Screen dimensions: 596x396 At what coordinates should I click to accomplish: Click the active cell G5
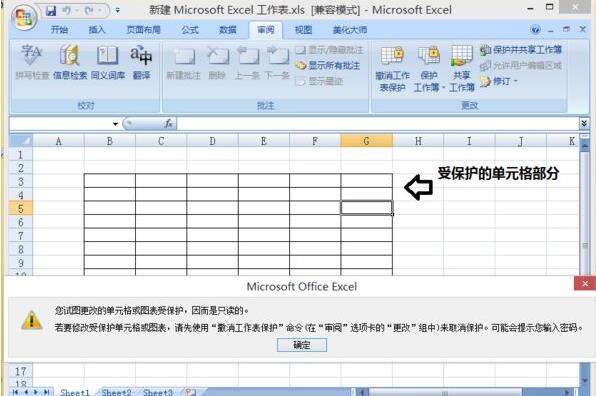(366, 208)
